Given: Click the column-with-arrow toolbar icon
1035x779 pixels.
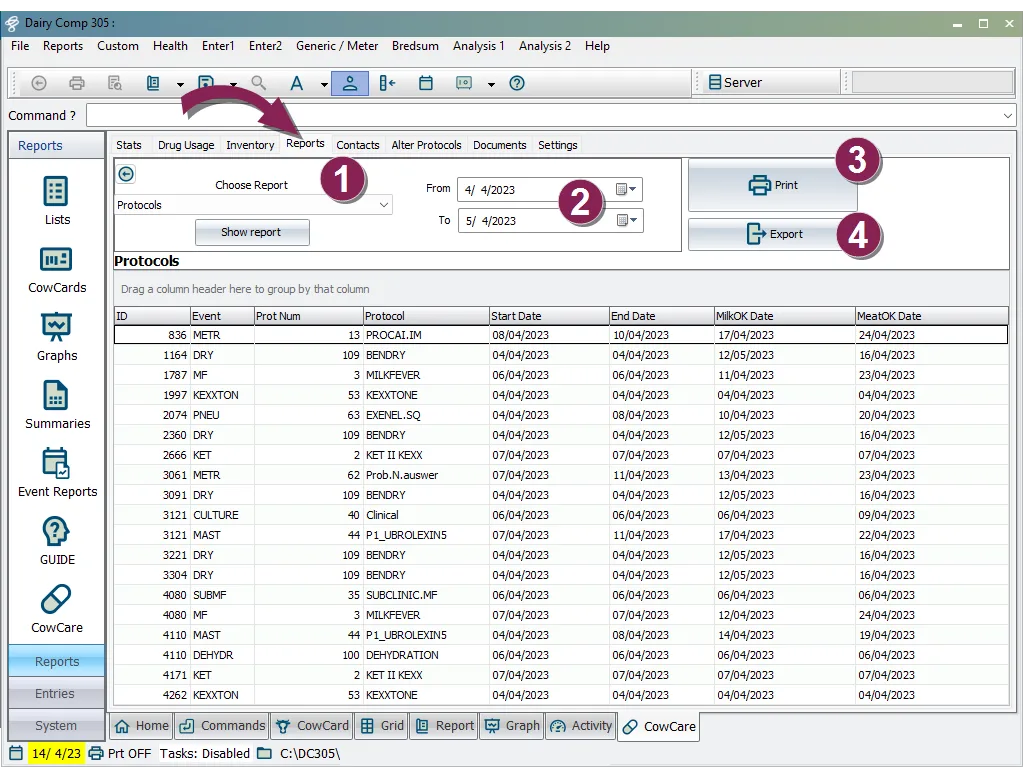Looking at the screenshot, I should tap(387, 83).
